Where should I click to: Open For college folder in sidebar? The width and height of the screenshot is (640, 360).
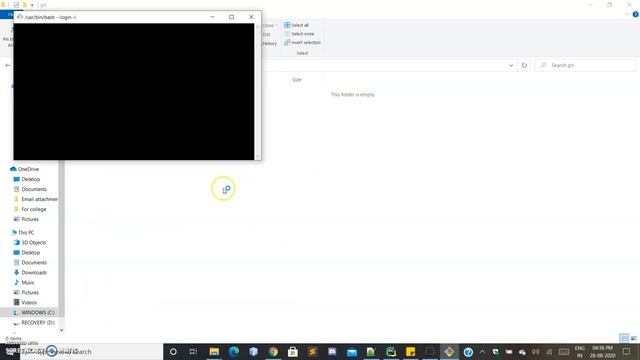coord(30,209)
